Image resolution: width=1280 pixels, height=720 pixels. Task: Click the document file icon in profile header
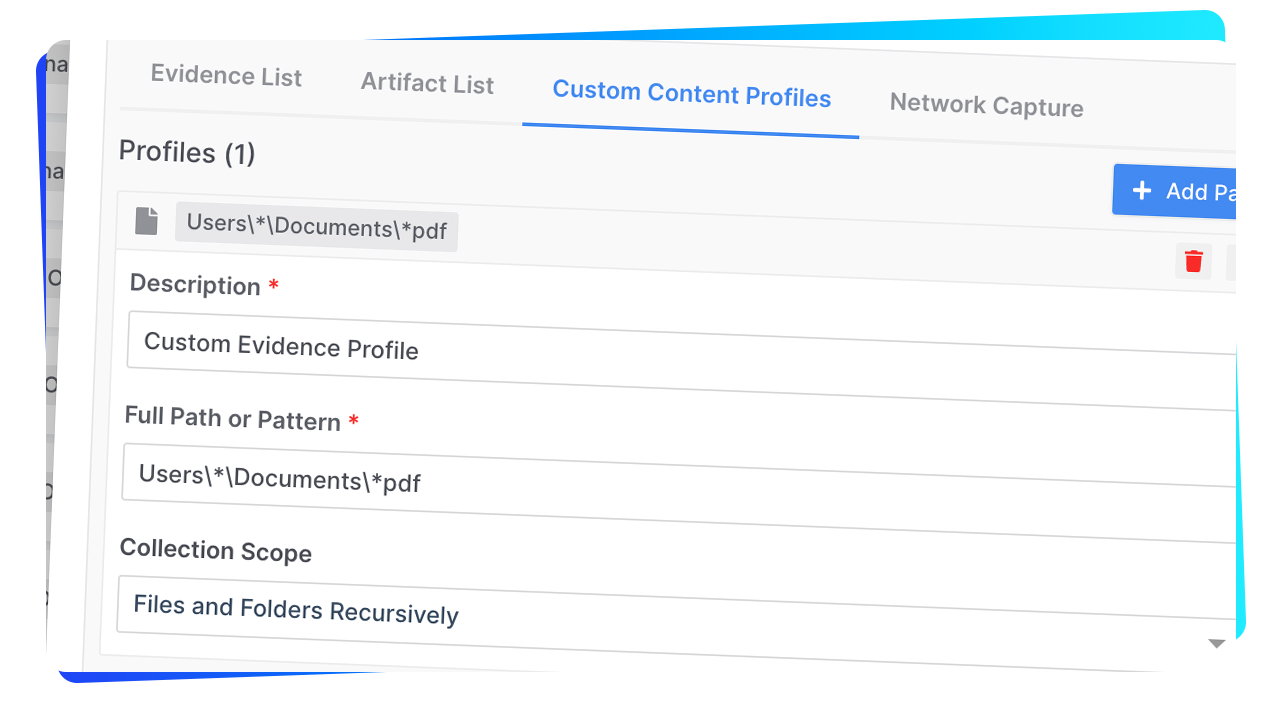[x=147, y=220]
